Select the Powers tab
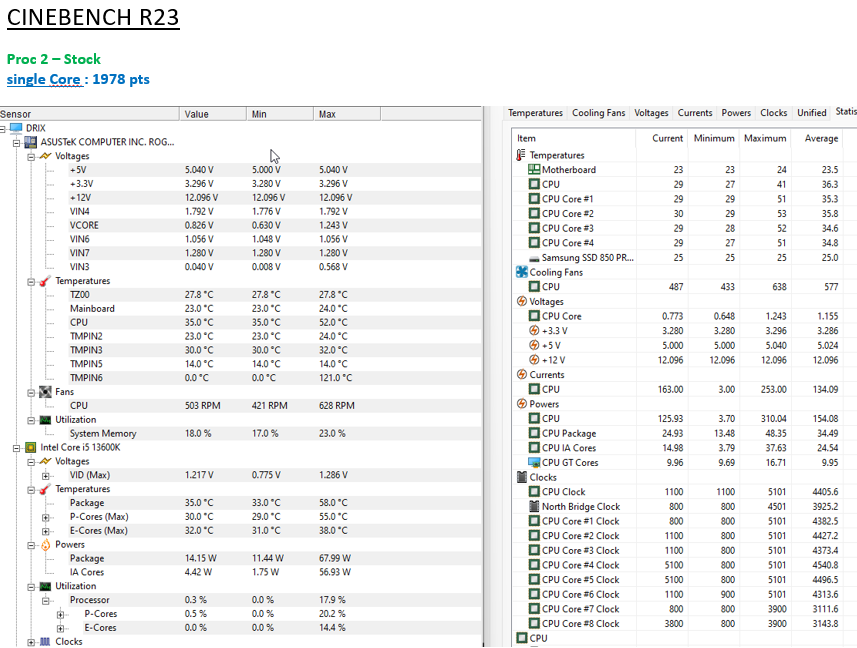The height and width of the screenshot is (648, 857). (x=736, y=113)
